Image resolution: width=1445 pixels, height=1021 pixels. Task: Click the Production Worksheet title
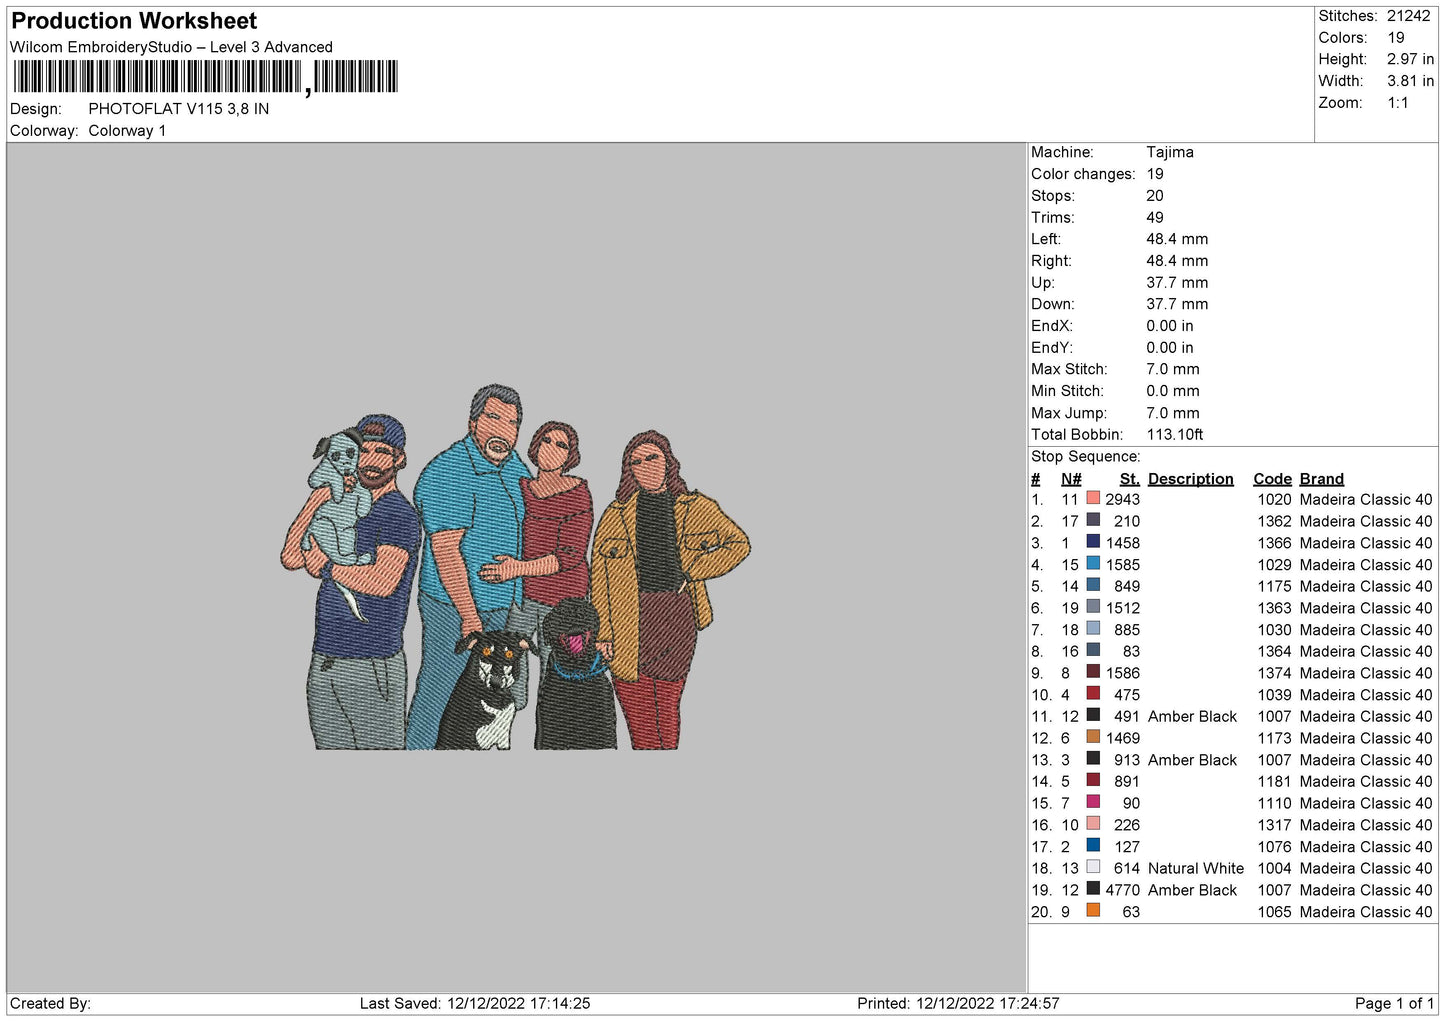134,21
